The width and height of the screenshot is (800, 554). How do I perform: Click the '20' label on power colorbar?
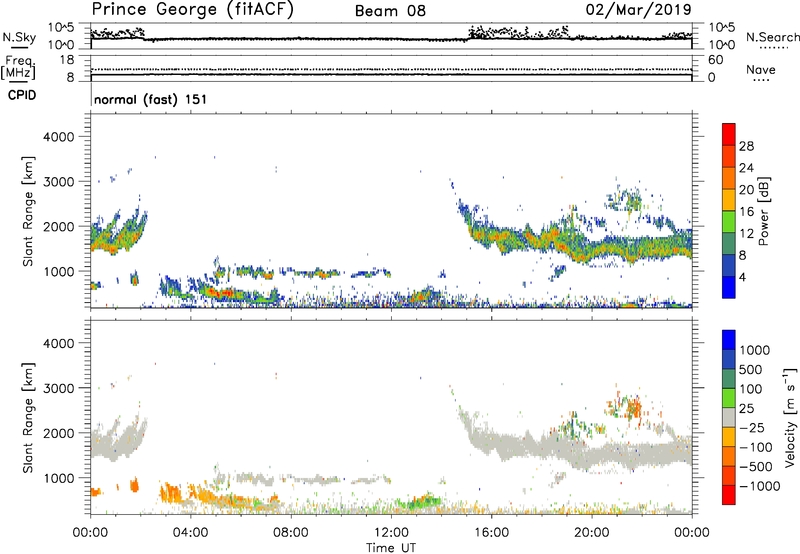click(x=746, y=190)
